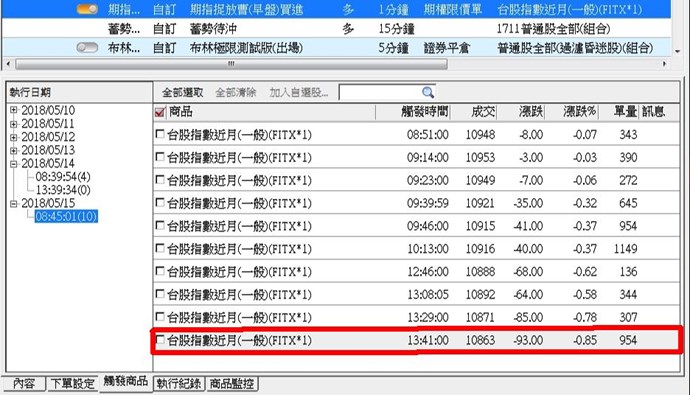
Task: Collapse the 2018/05/15 date node
Action: click(14, 203)
